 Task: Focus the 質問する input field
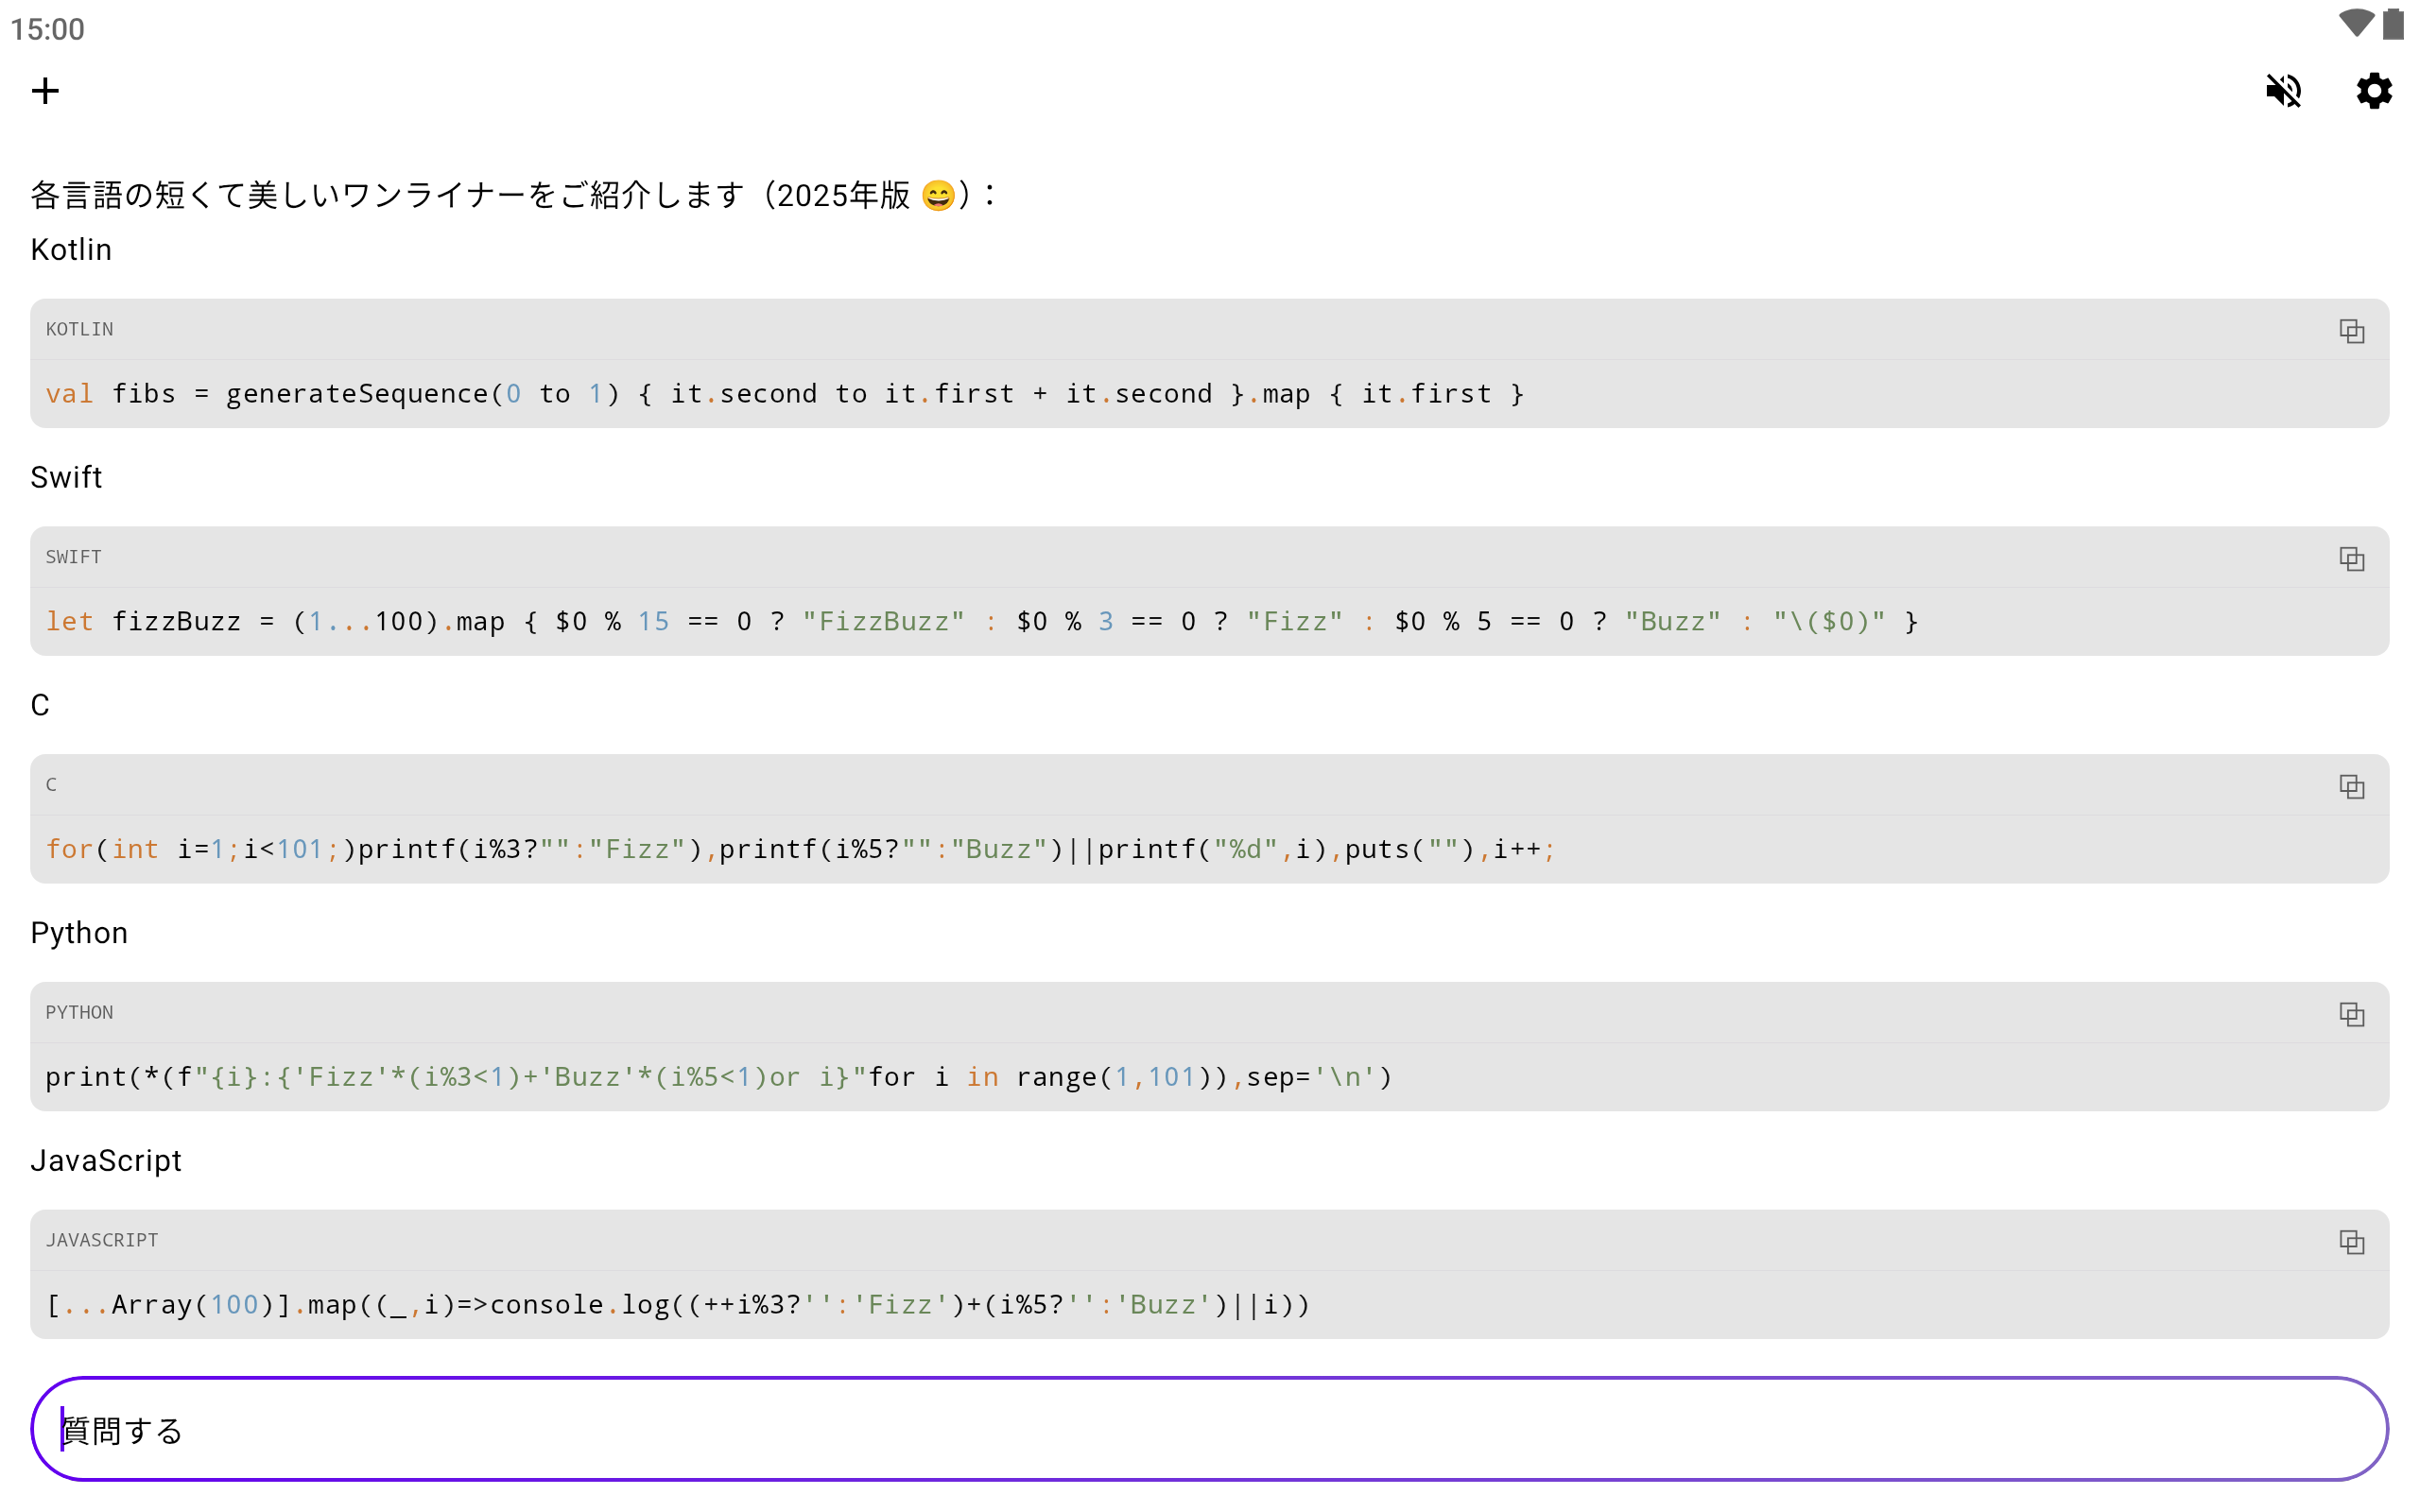pos(1208,1429)
